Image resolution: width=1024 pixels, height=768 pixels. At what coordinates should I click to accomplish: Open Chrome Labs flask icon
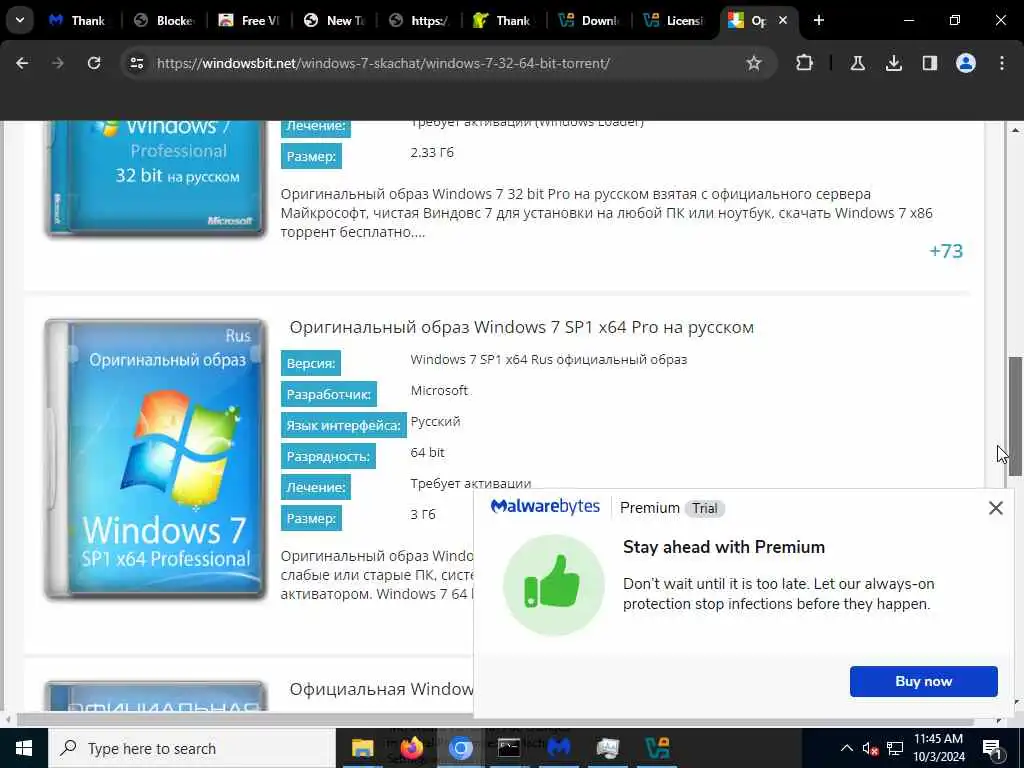[857, 63]
